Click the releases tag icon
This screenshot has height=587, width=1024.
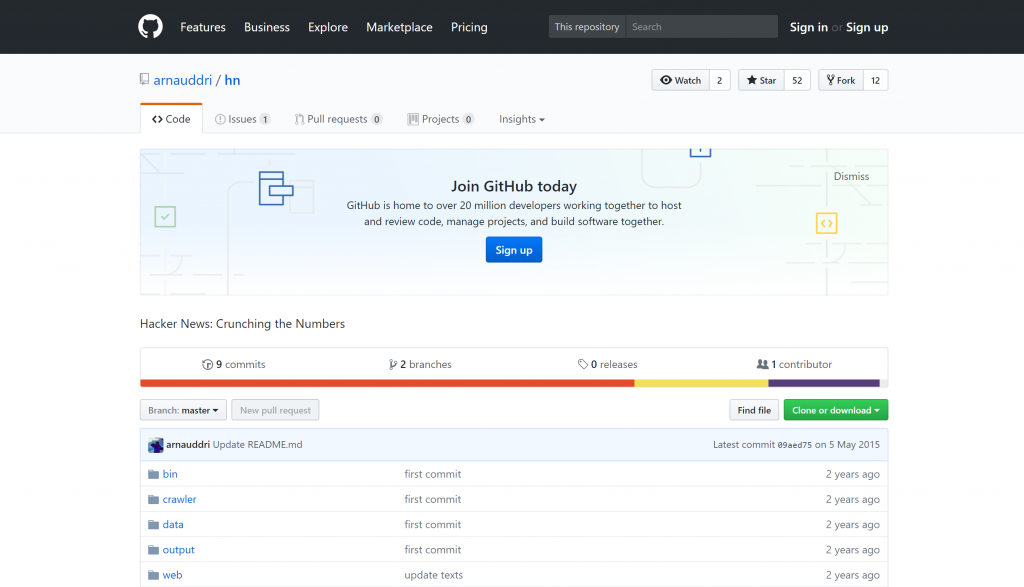click(x=583, y=365)
